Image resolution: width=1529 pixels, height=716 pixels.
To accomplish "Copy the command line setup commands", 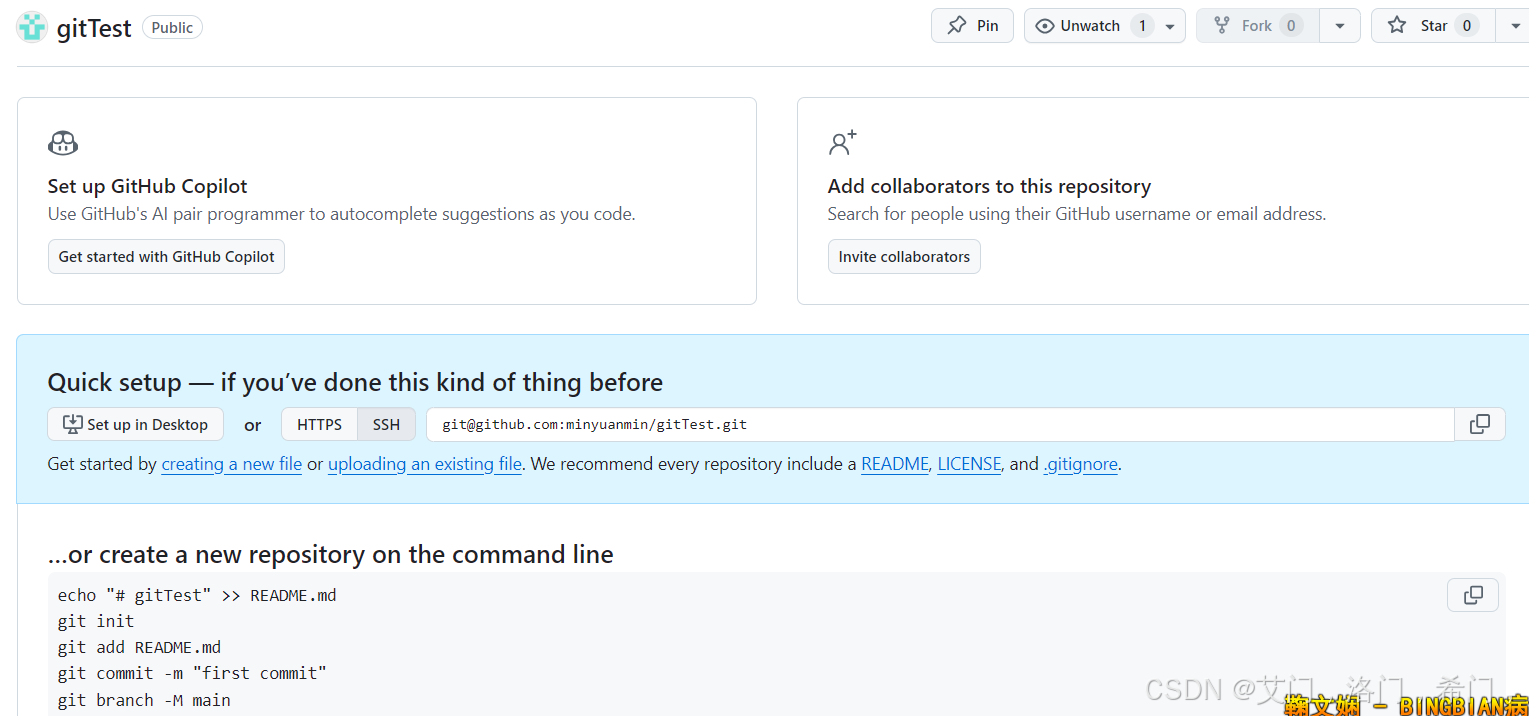I will (1473, 595).
